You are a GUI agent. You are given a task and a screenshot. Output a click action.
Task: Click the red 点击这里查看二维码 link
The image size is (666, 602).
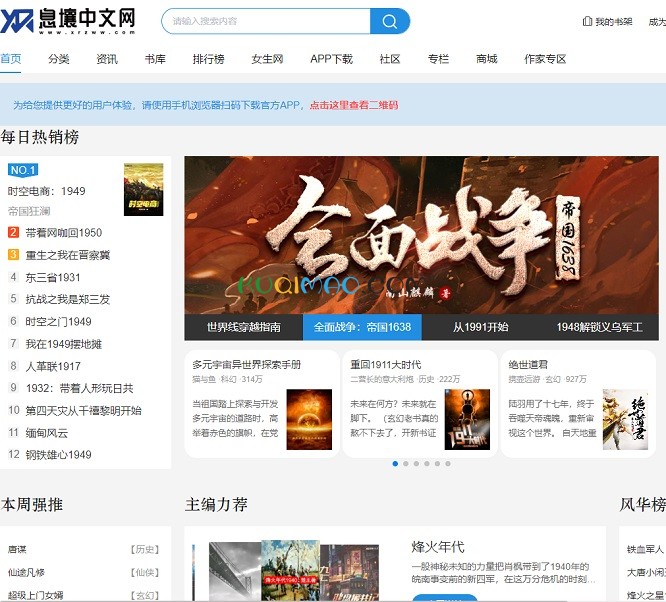tap(354, 105)
